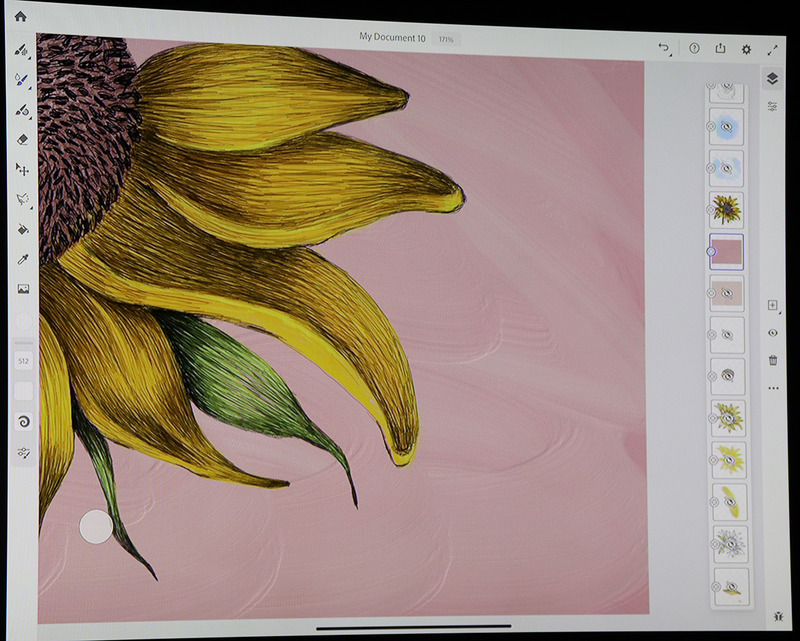Viewport: 800px width, 641px height.
Task: Click the 171% zoom level button
Action: click(445, 39)
